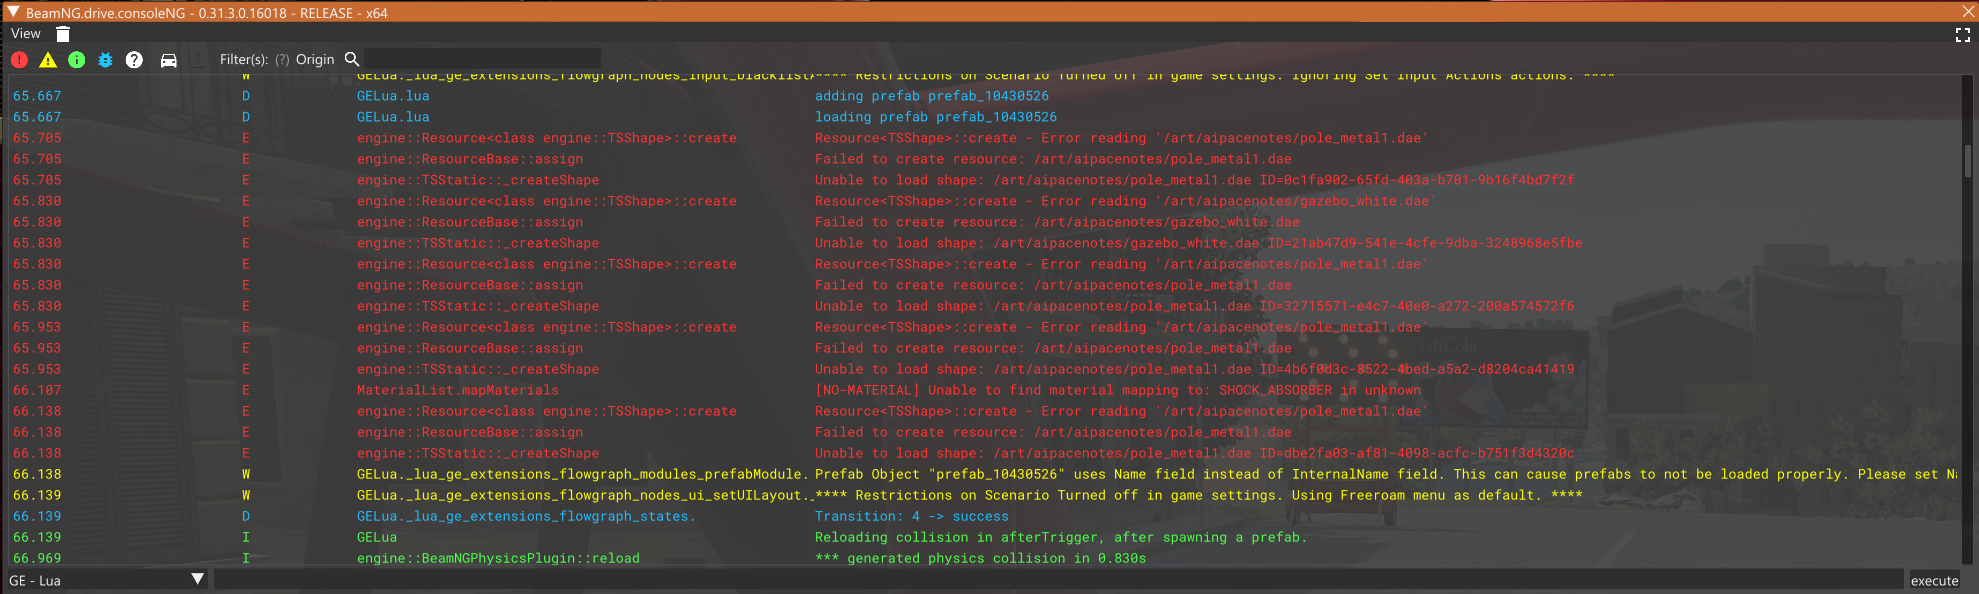The height and width of the screenshot is (594, 1979).
Task: Close the console window
Action: pos(1967,11)
